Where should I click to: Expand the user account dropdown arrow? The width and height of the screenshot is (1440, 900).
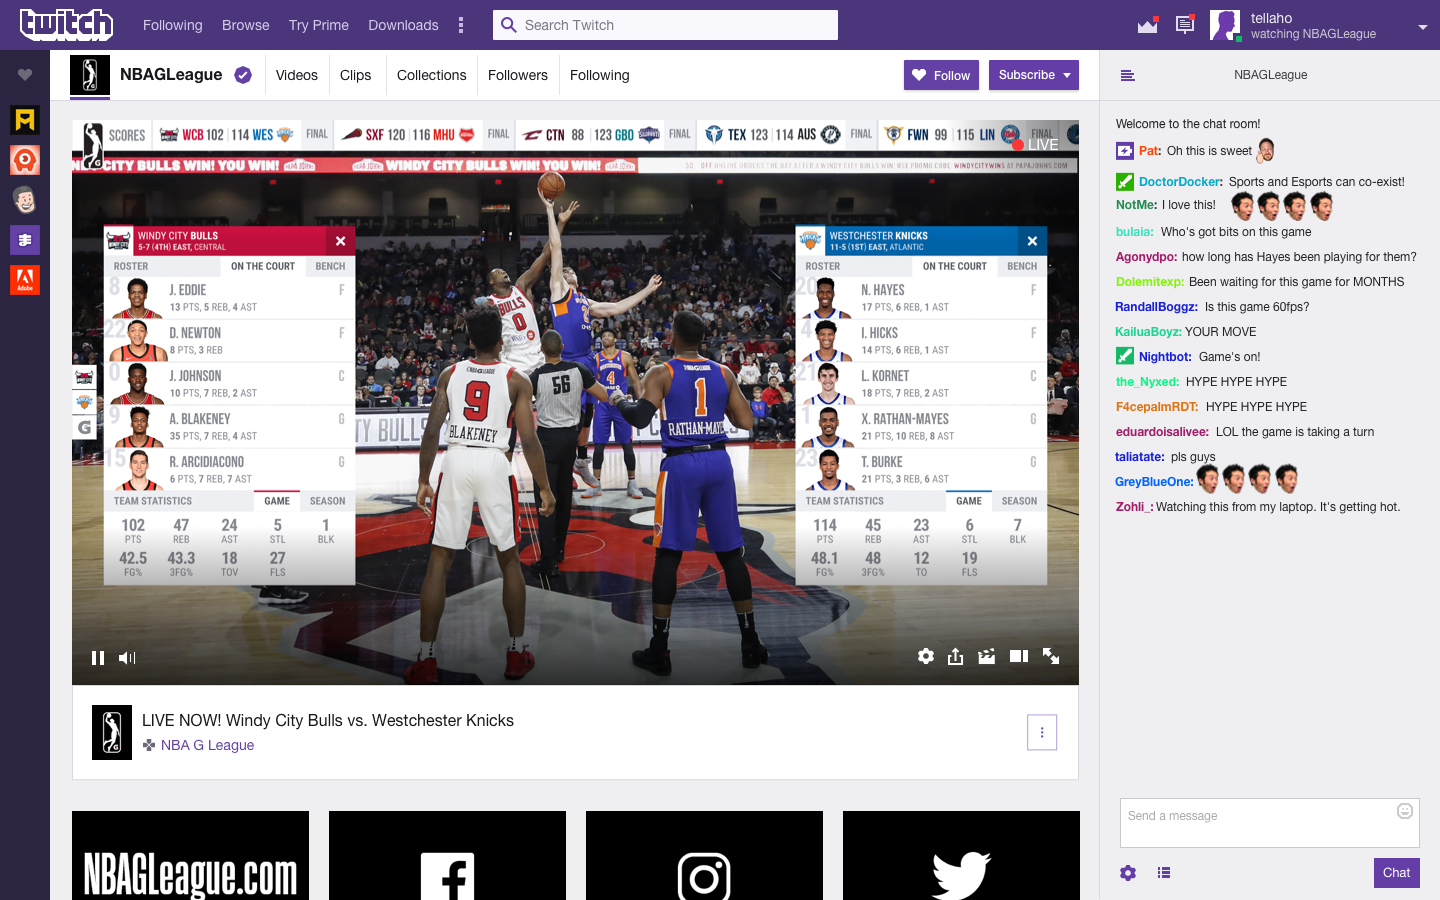1422,27
